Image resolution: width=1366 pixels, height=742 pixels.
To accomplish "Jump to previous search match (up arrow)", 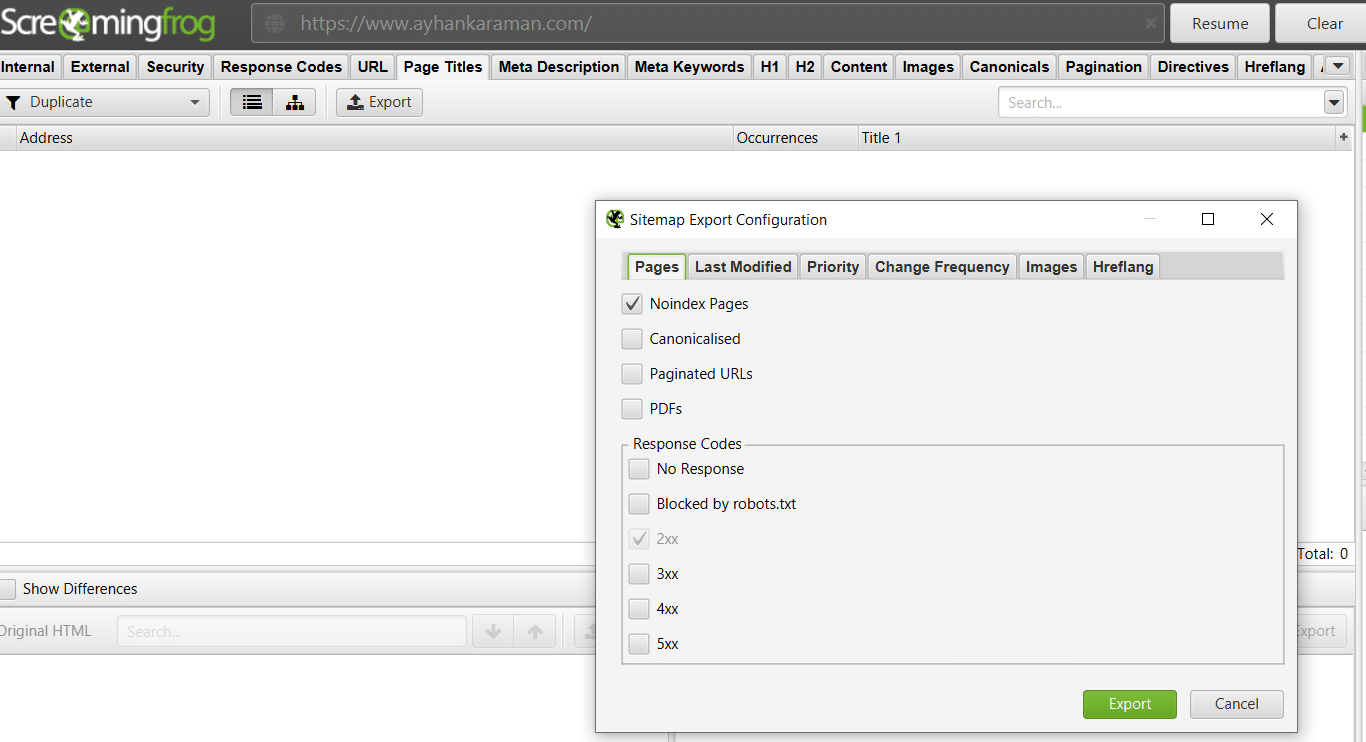I will coord(535,631).
